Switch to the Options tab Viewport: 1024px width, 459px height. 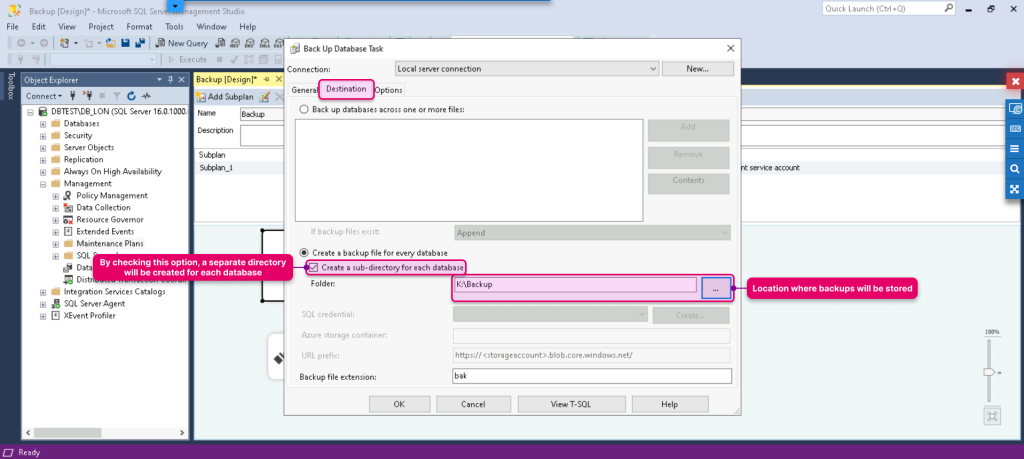coord(389,90)
